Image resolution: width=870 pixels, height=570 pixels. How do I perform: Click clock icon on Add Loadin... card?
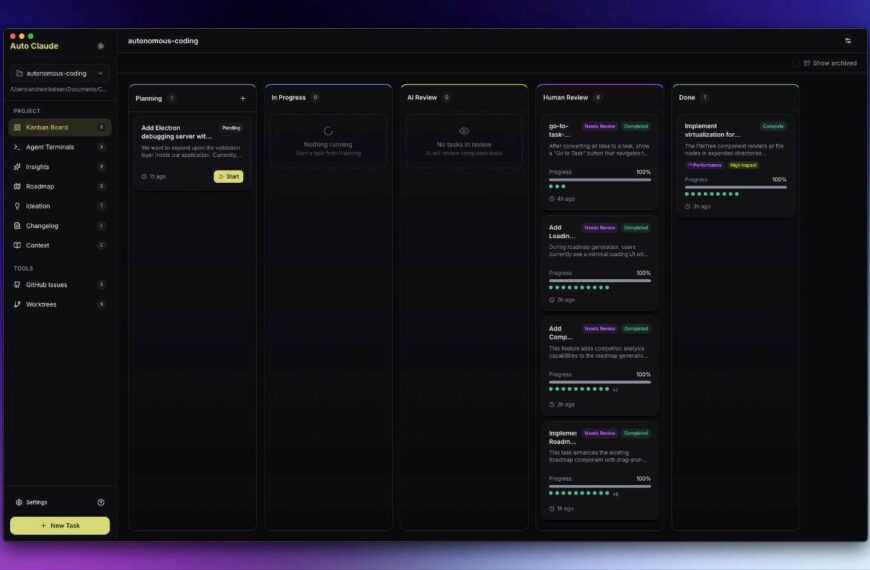pos(552,300)
